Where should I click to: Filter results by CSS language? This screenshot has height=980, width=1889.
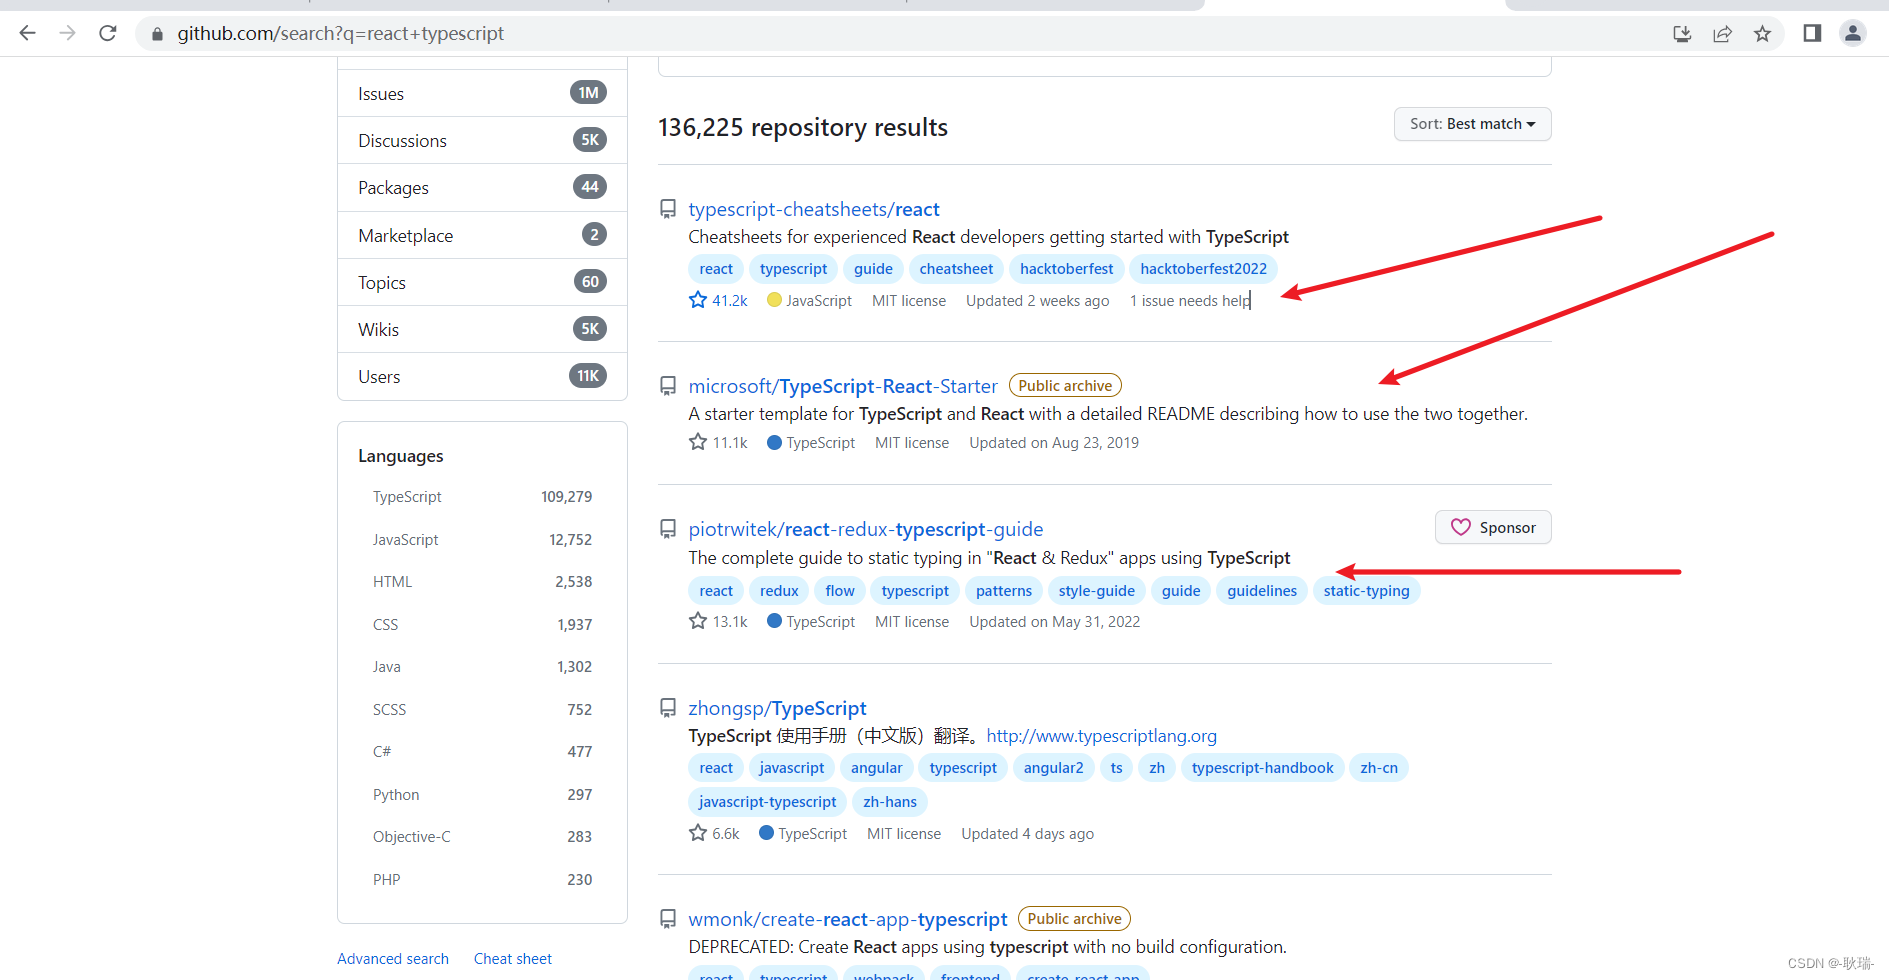pyautogui.click(x=482, y=624)
